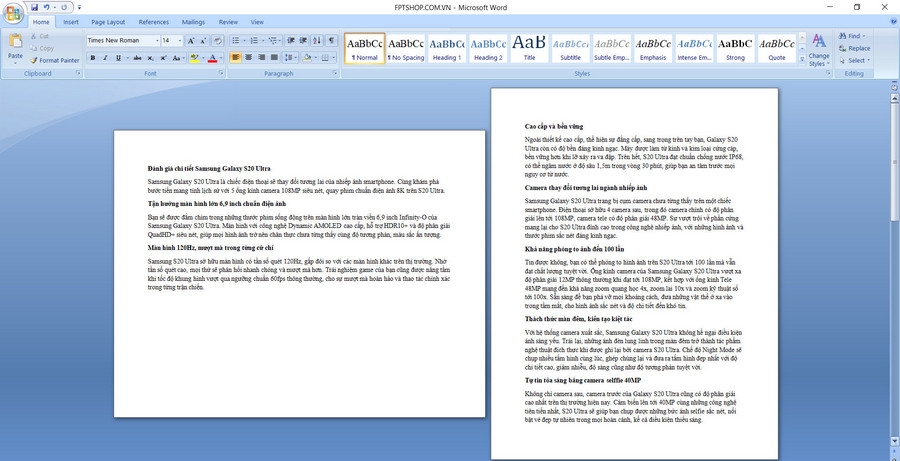Toggle Subscript formatting
This screenshot has height=461, width=900.
pos(150,58)
